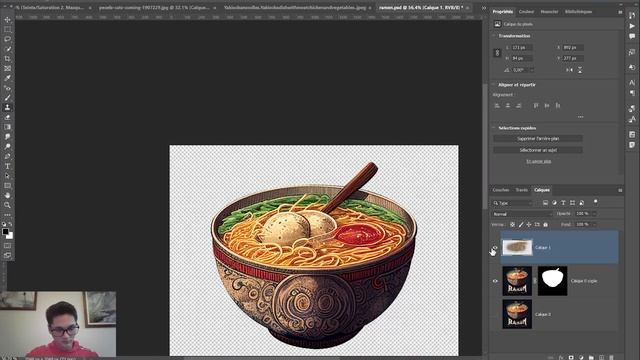640x360 pixels.
Task: Click the Create Adjustment Layer icon
Action: coord(581,357)
